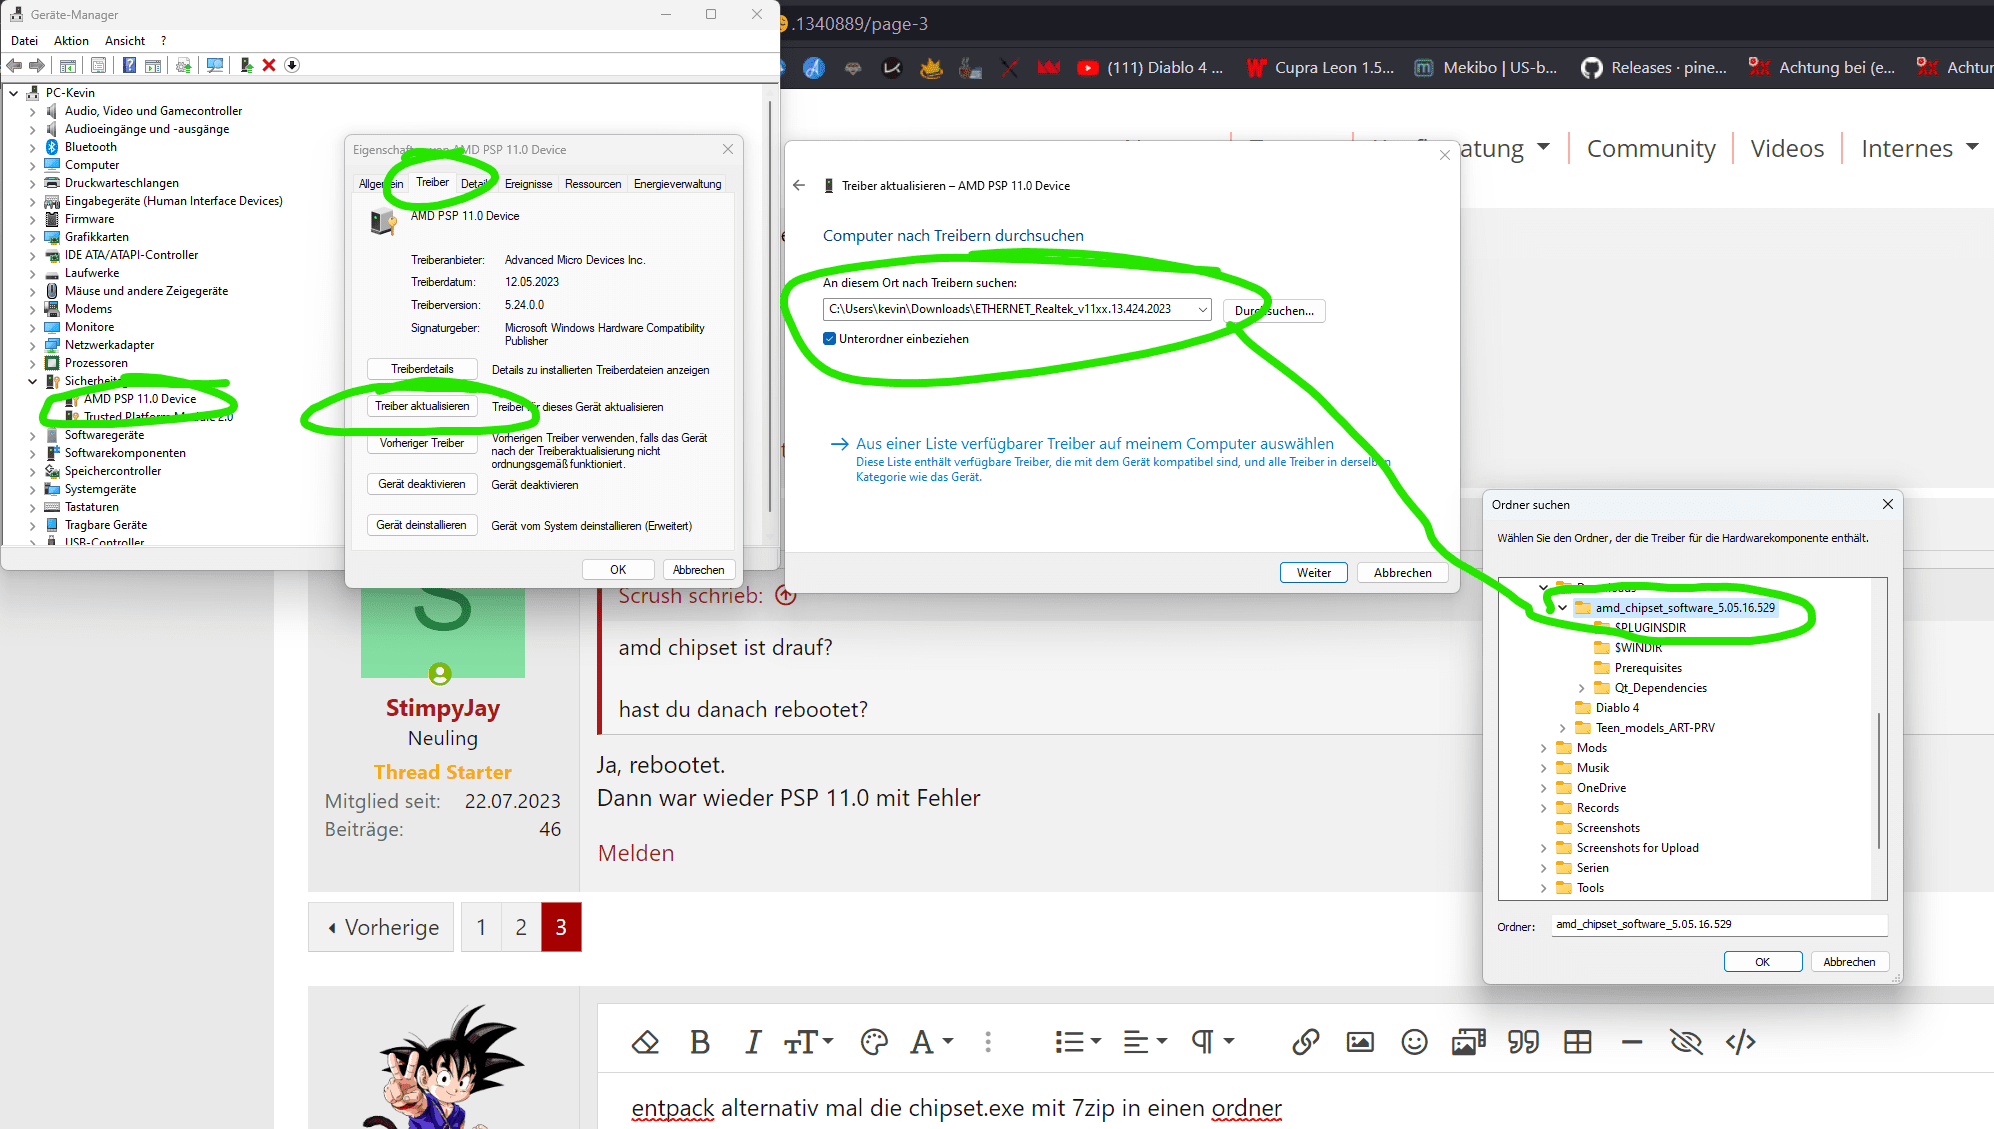The height and width of the screenshot is (1129, 1994).
Task: Click the Treiberdetails button
Action: (x=422, y=369)
